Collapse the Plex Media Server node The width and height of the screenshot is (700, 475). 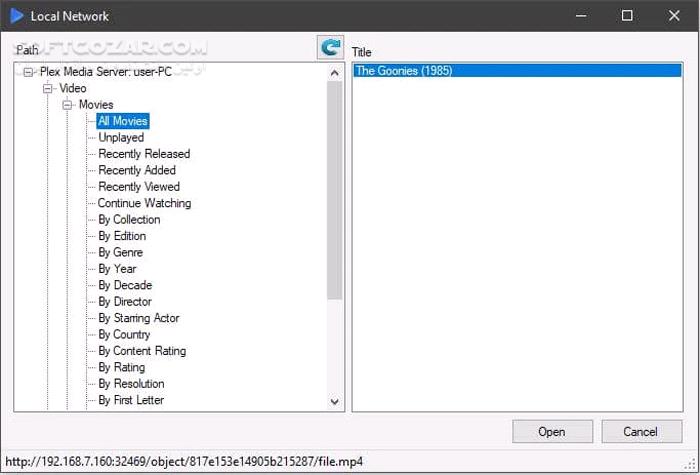click(28, 72)
